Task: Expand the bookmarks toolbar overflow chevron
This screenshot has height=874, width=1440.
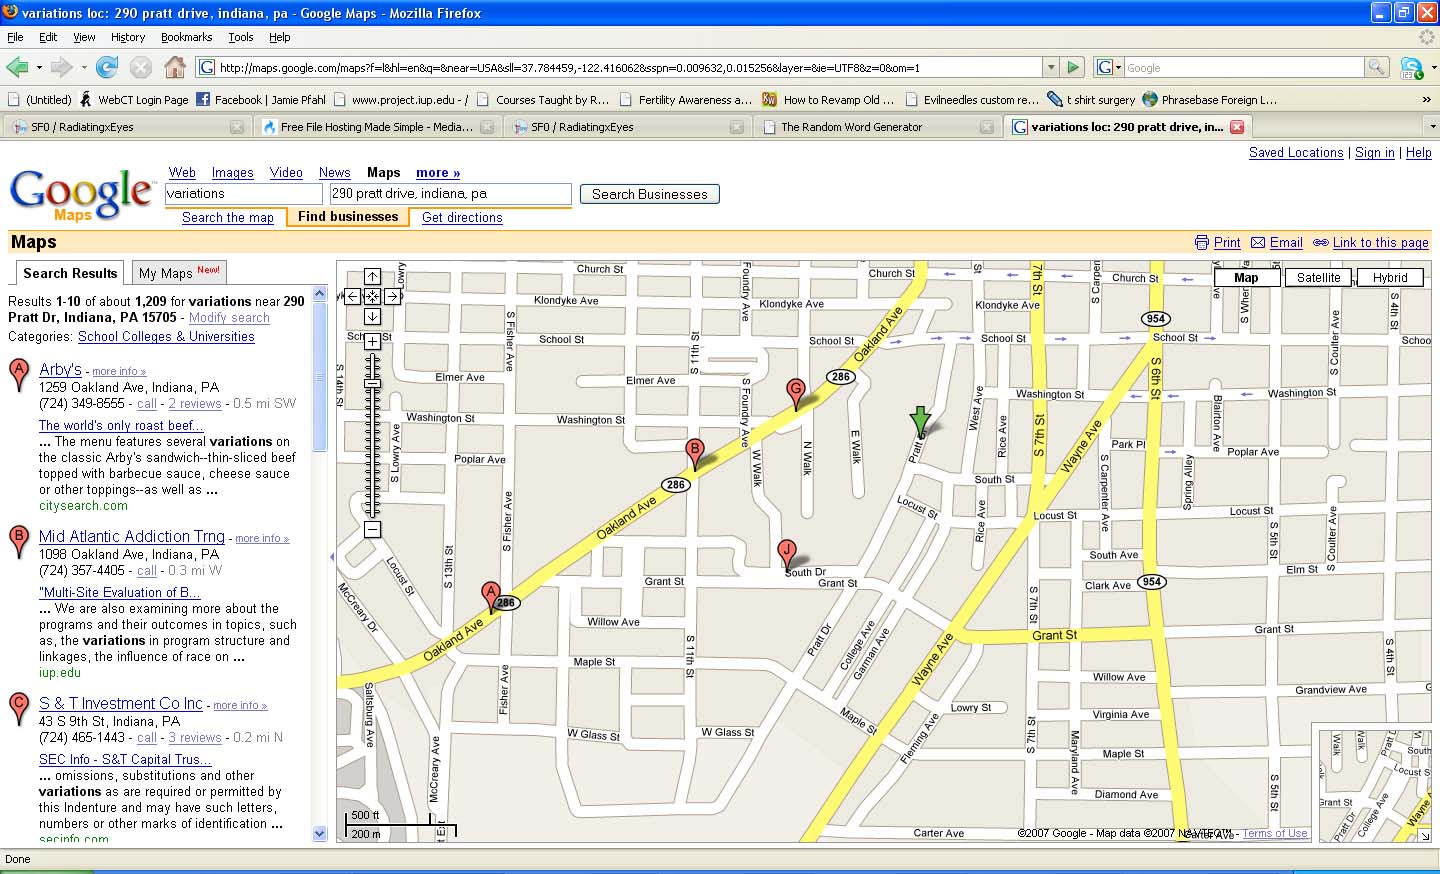Action: tap(1426, 100)
